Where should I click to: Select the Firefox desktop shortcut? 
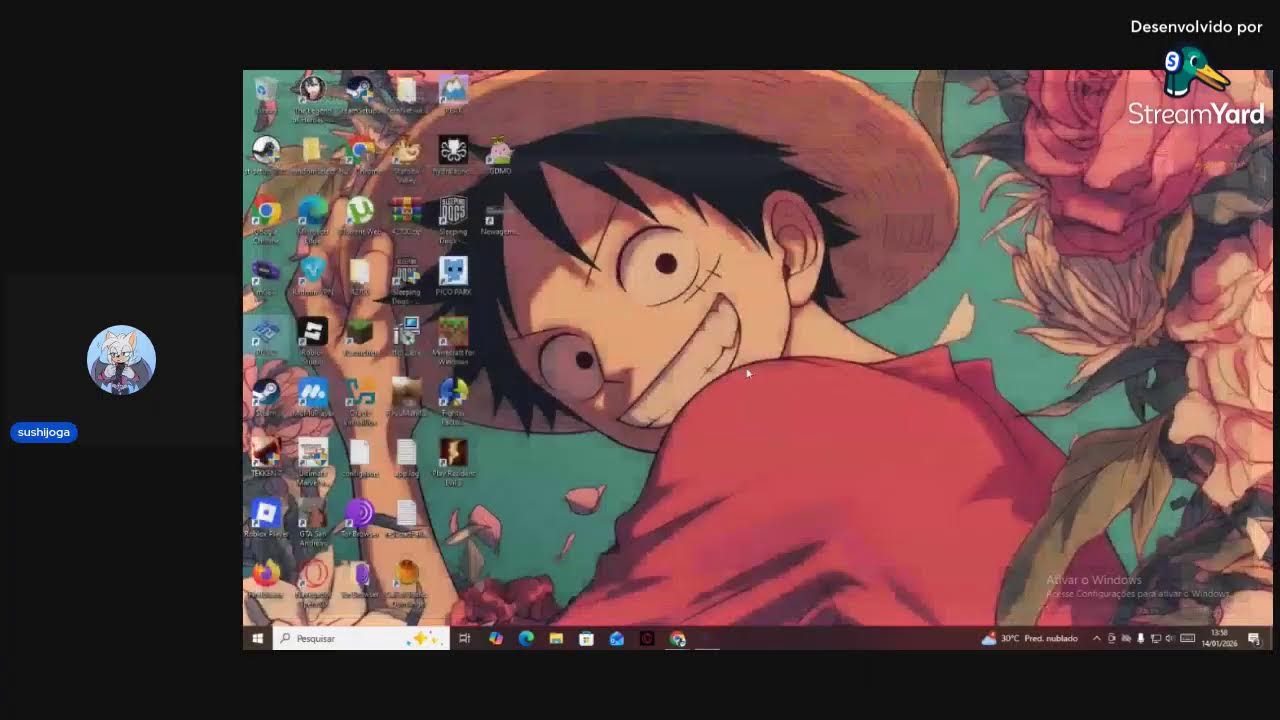tap(265, 578)
